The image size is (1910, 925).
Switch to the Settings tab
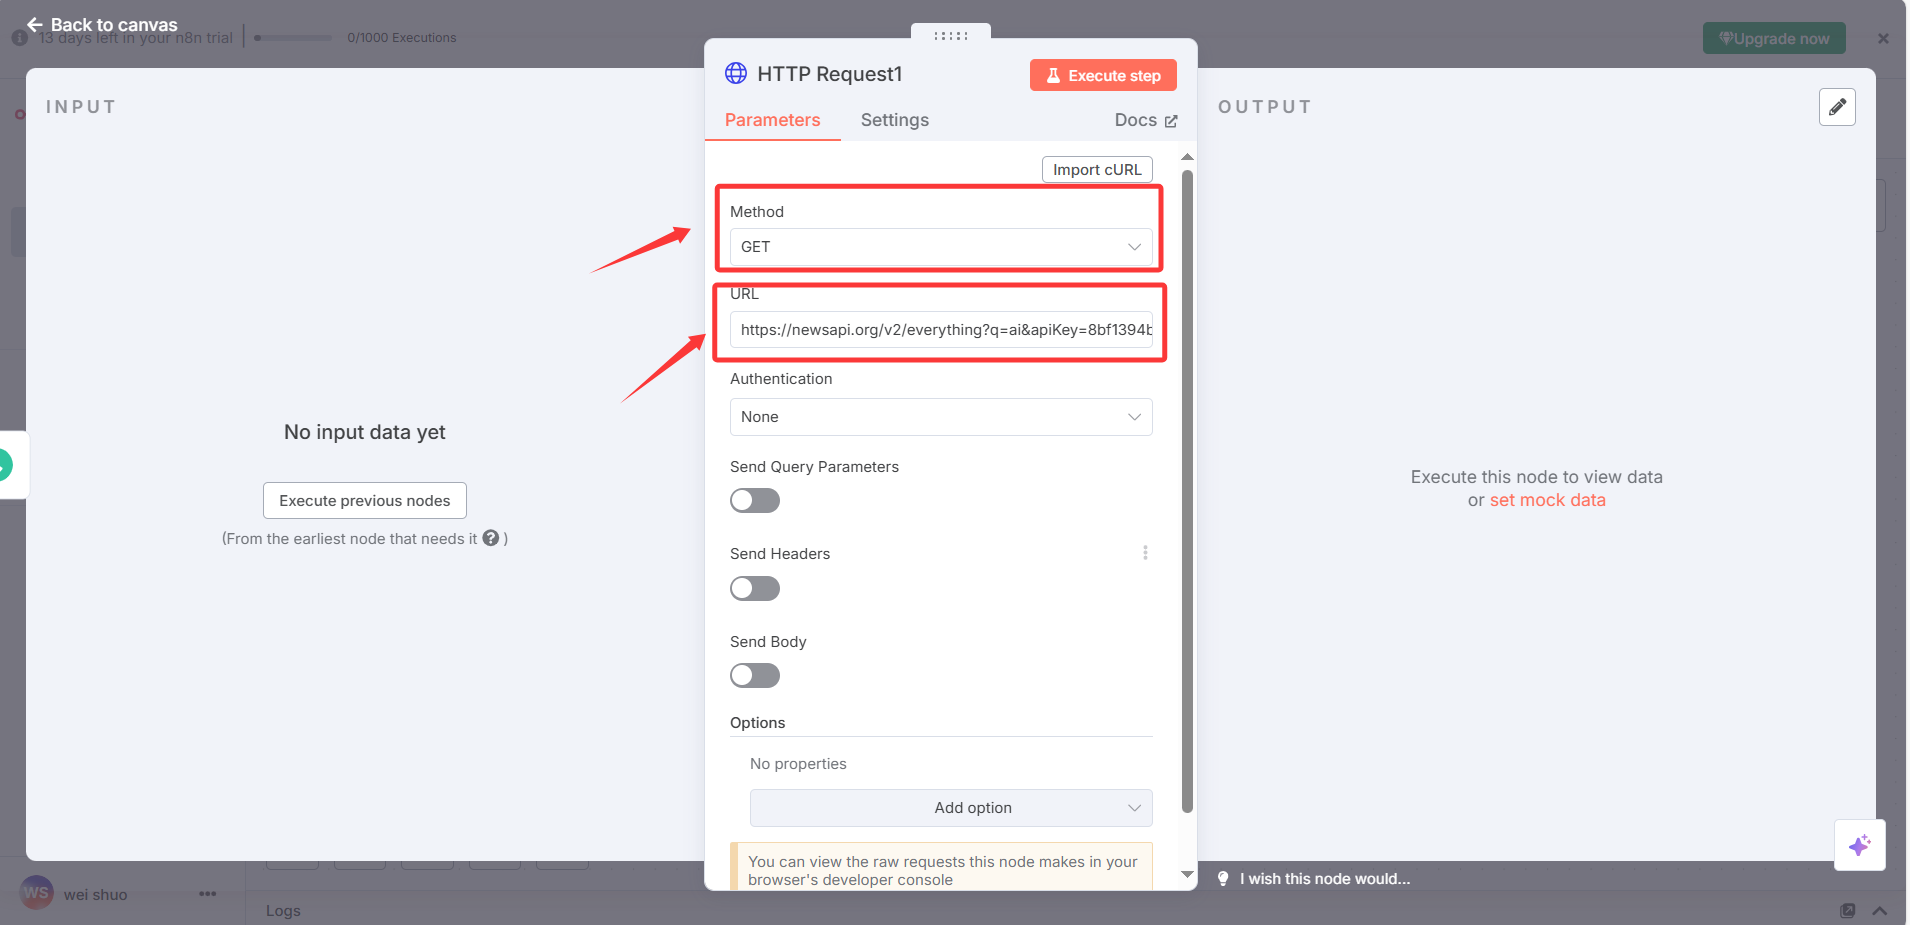pyautogui.click(x=895, y=120)
